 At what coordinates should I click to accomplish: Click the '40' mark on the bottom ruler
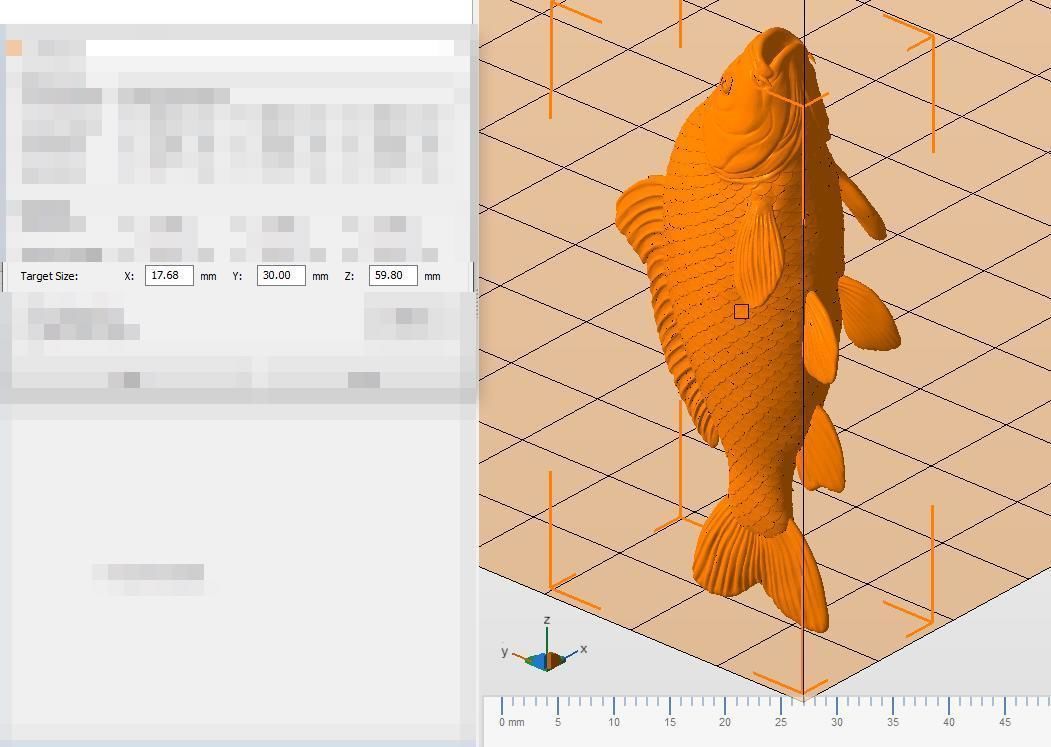948,722
